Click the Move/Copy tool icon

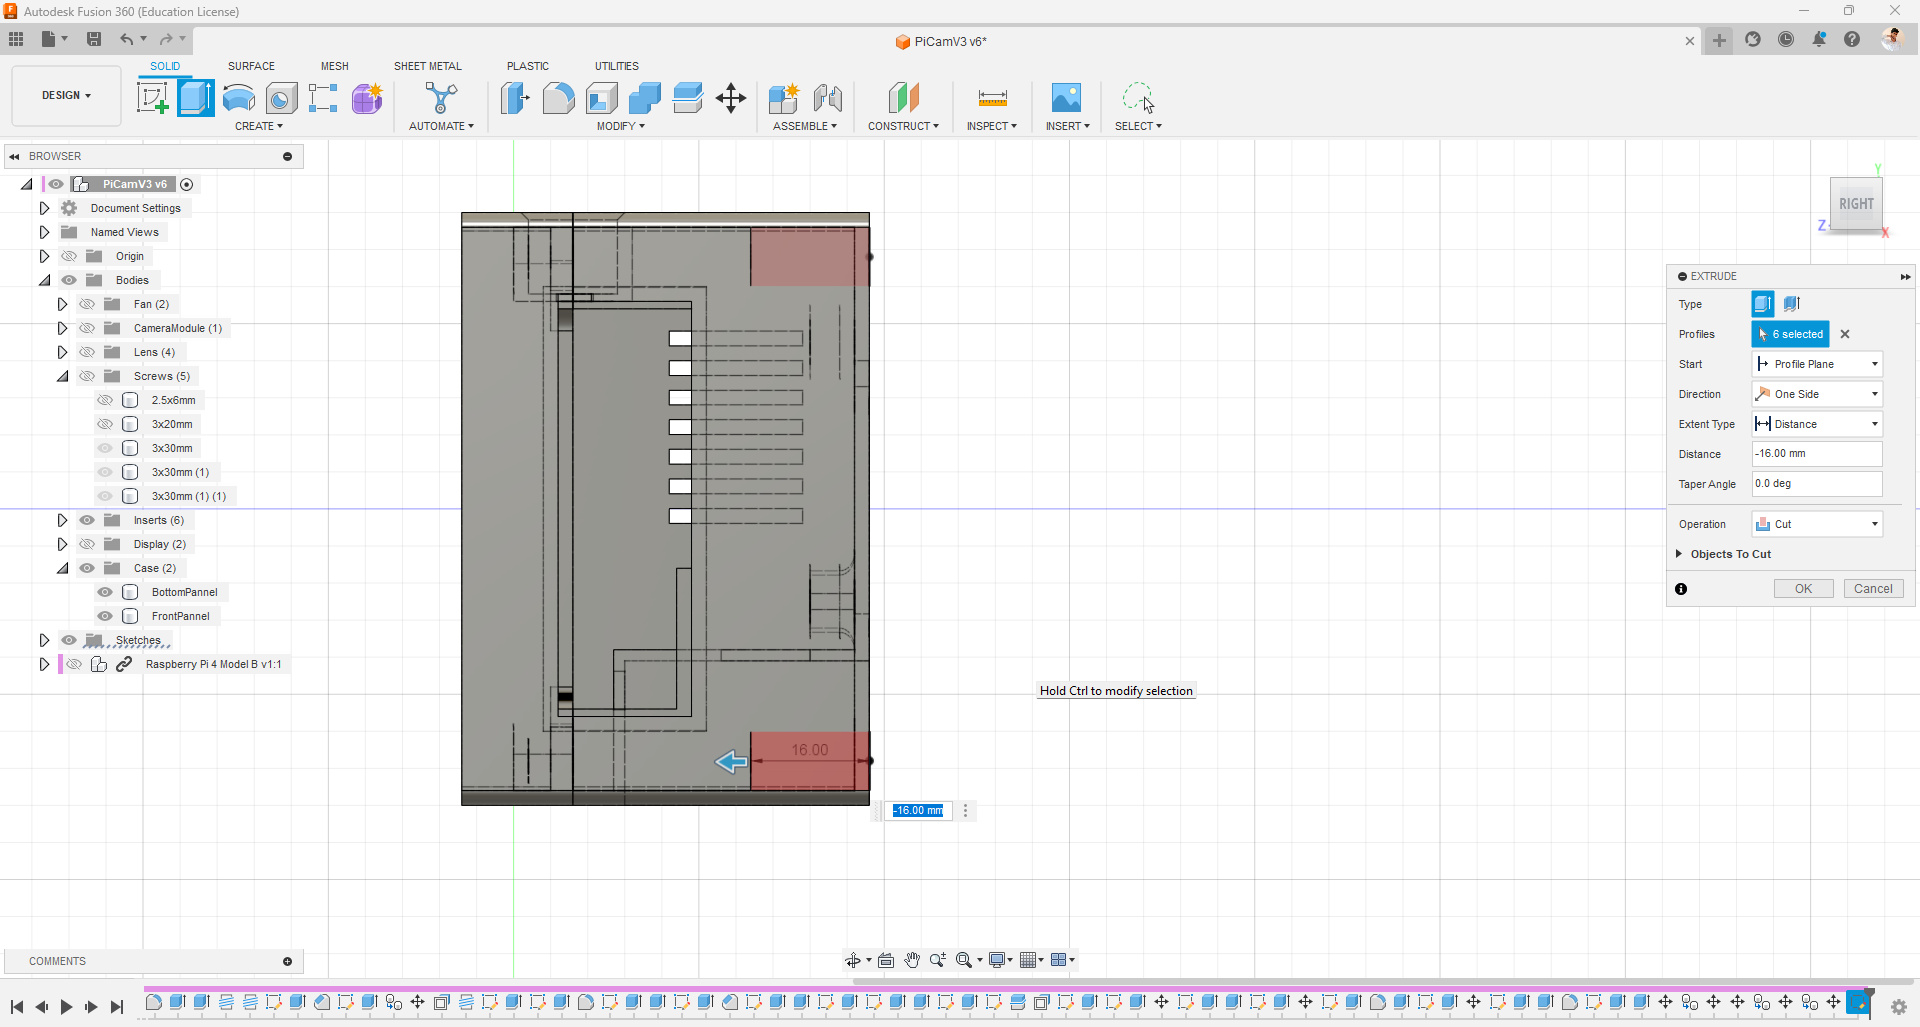[731, 98]
